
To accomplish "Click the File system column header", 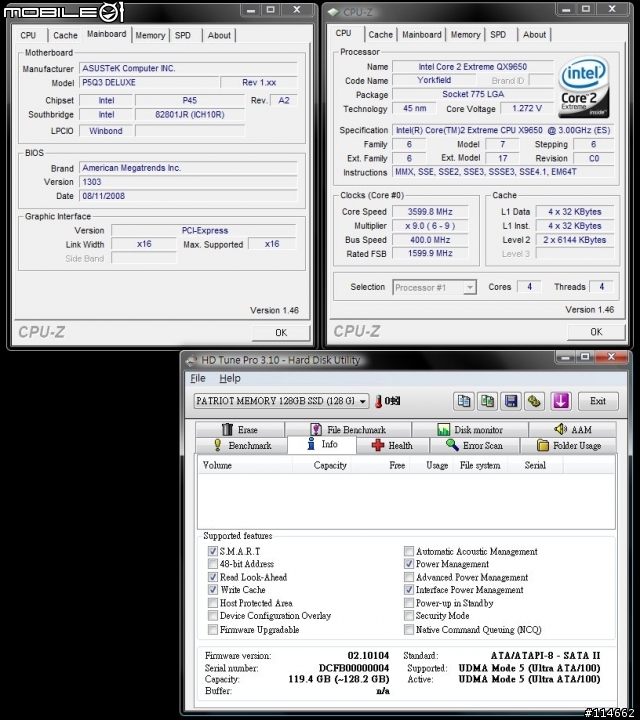I will pos(480,465).
